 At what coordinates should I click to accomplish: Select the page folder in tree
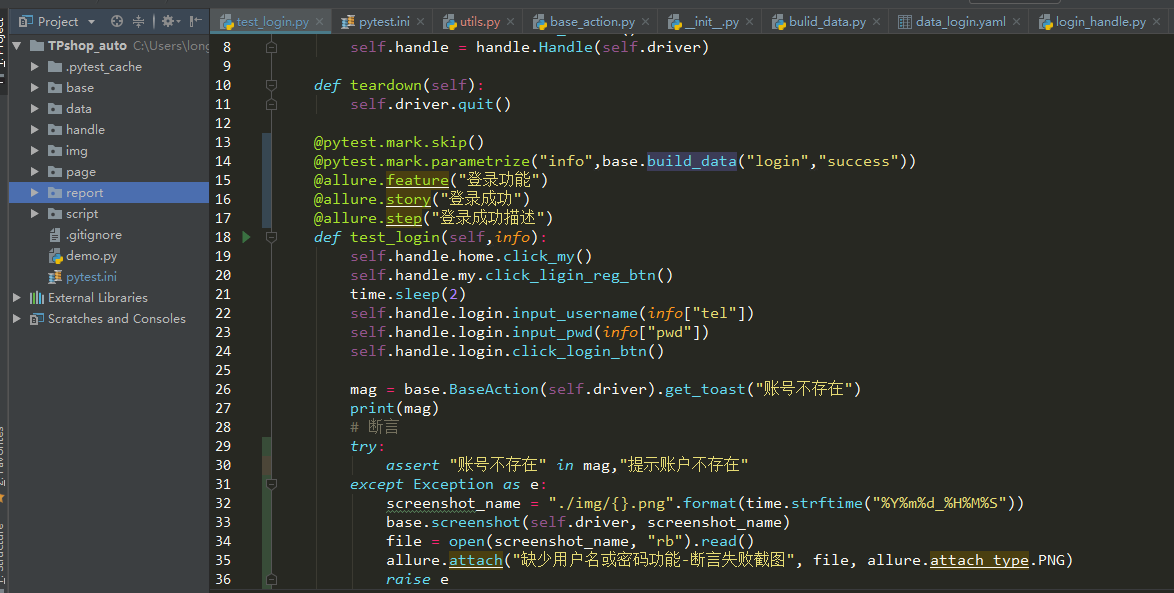81,171
